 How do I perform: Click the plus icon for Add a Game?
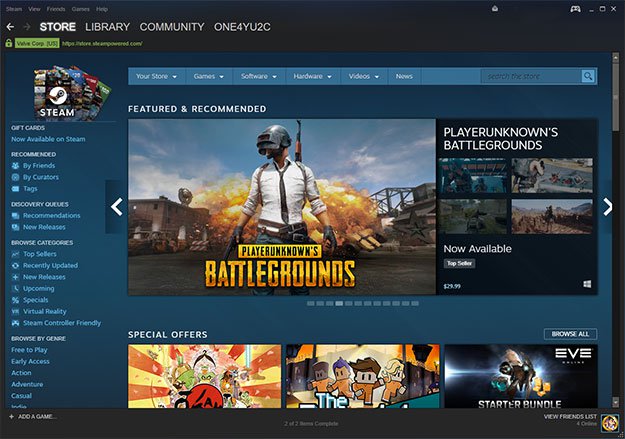[x=10, y=416]
